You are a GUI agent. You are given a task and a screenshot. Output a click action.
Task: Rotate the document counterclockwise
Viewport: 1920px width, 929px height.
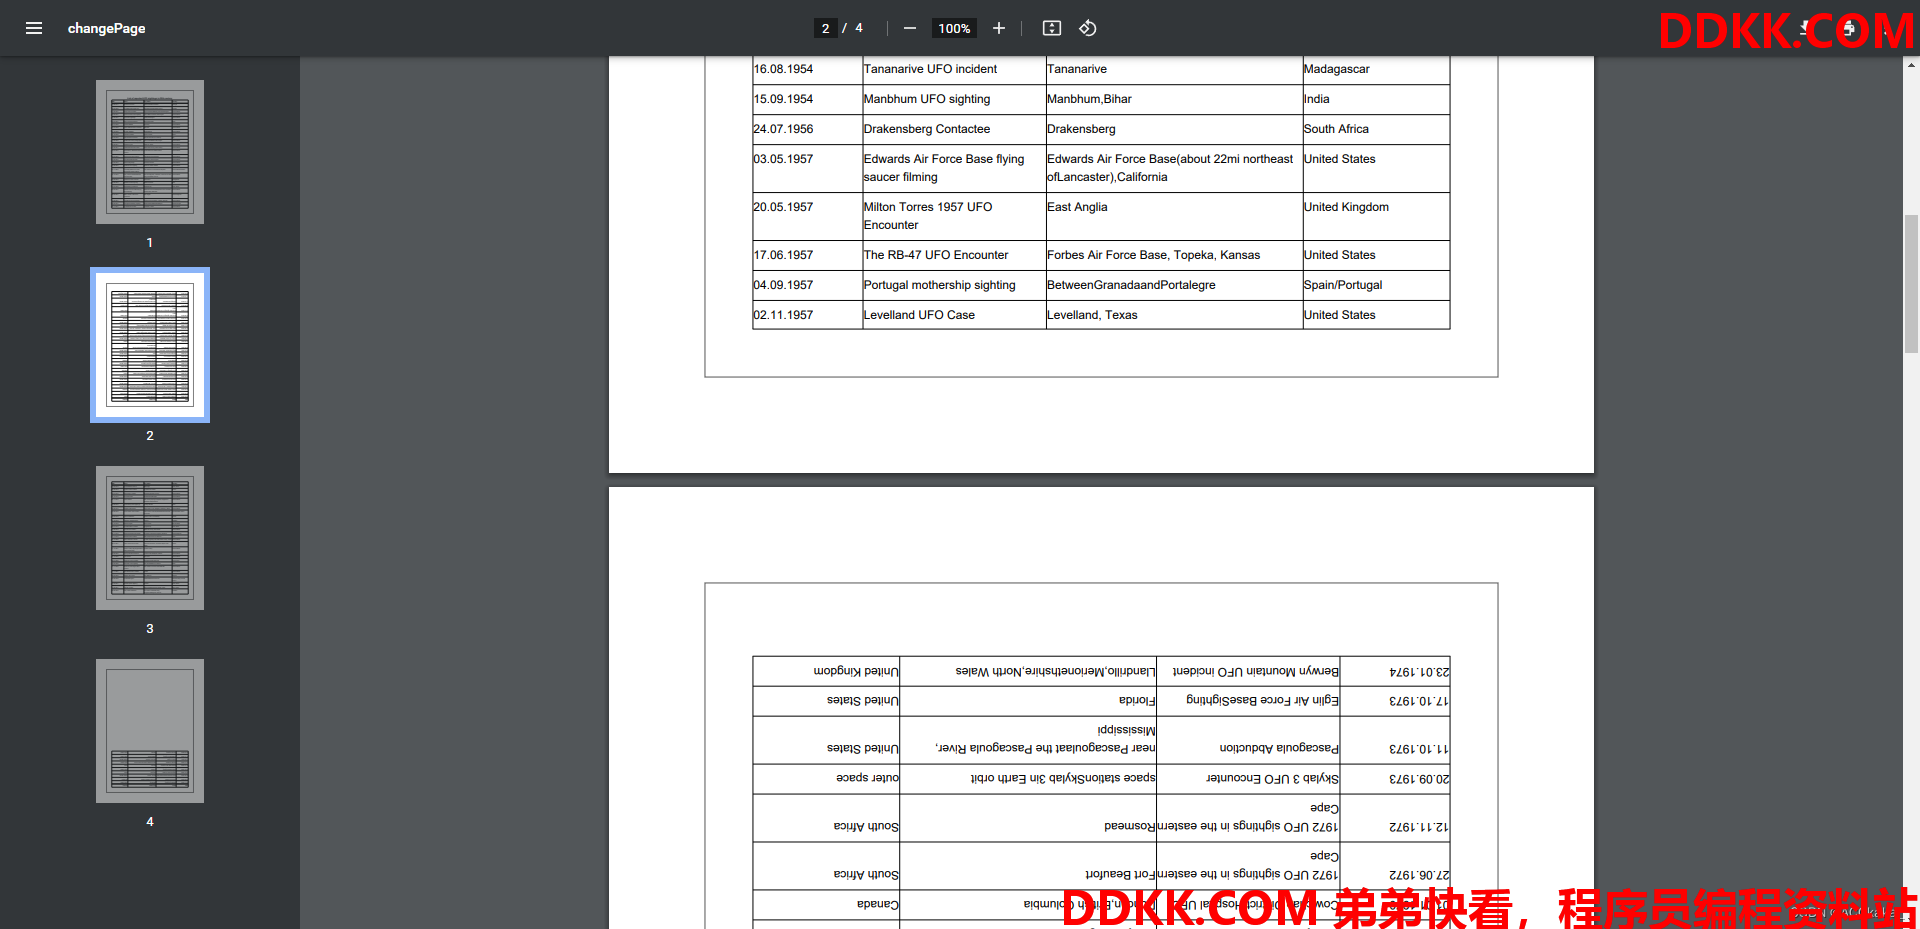pos(1088,28)
